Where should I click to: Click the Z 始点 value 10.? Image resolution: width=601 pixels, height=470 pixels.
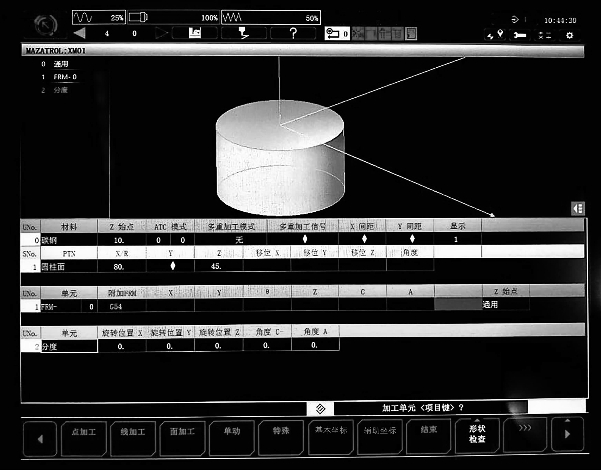pyautogui.click(x=122, y=240)
